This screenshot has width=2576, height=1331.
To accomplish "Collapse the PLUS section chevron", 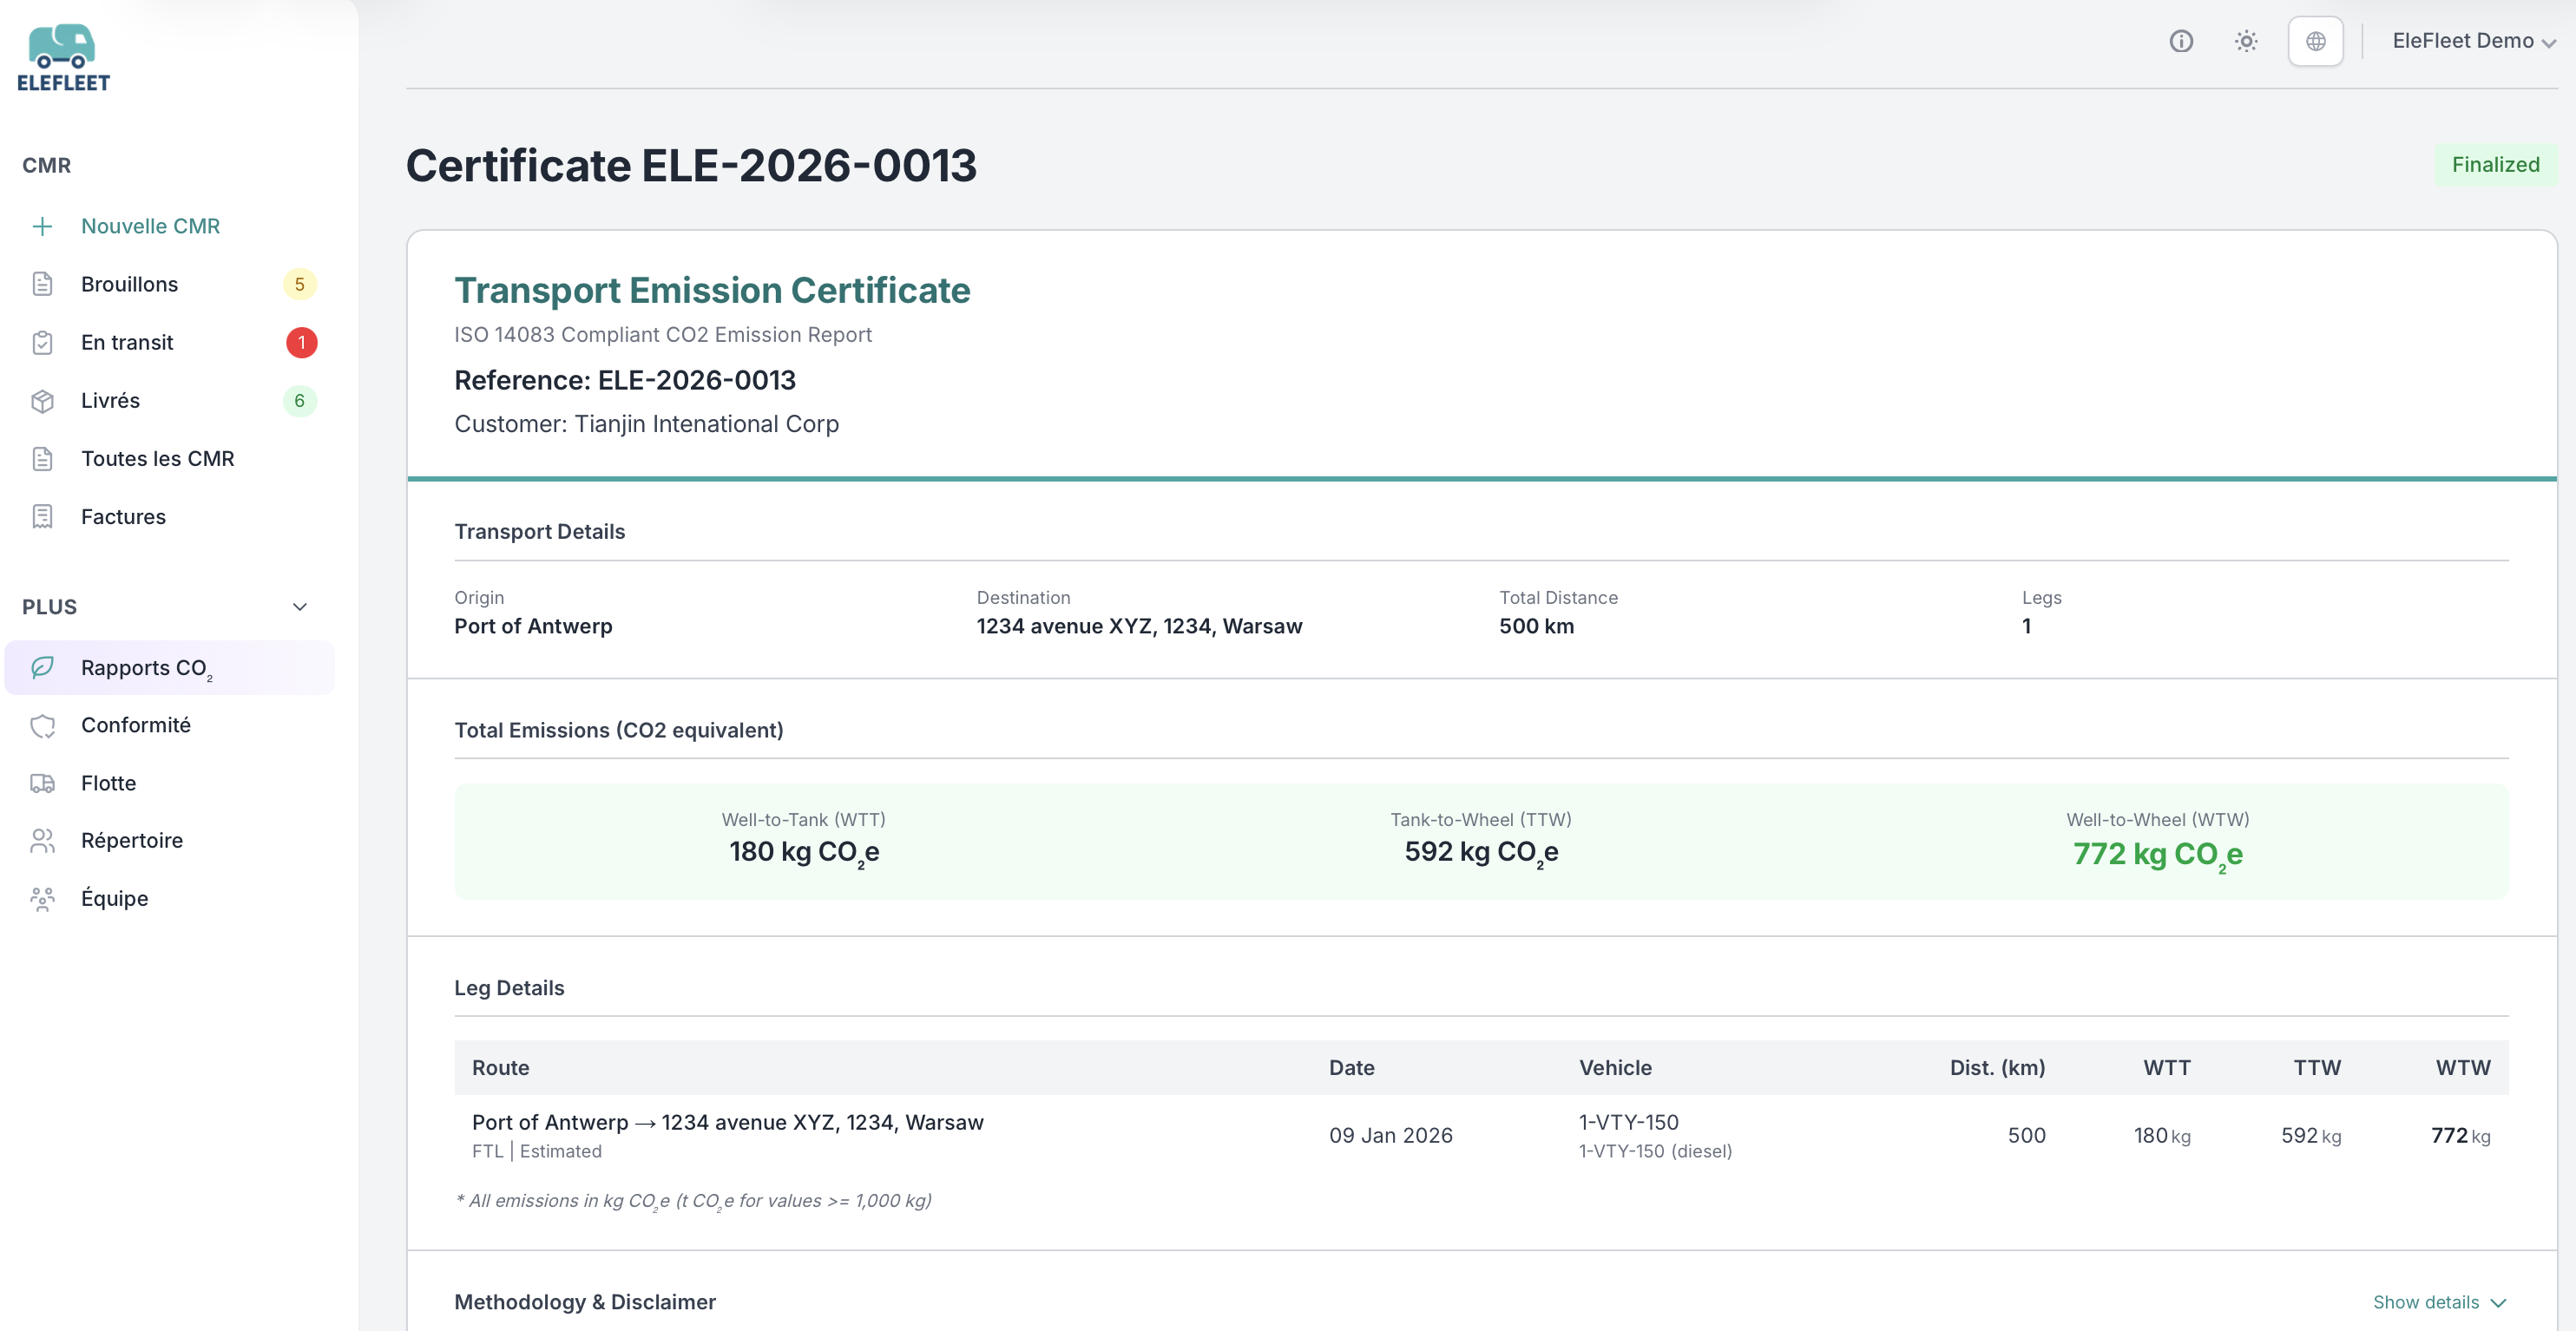I will [299, 607].
